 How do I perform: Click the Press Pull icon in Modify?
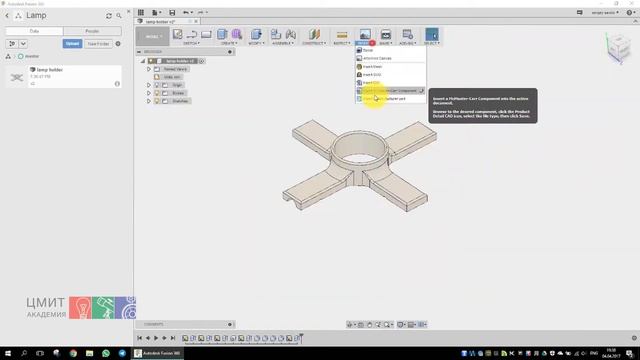[x=256, y=34]
